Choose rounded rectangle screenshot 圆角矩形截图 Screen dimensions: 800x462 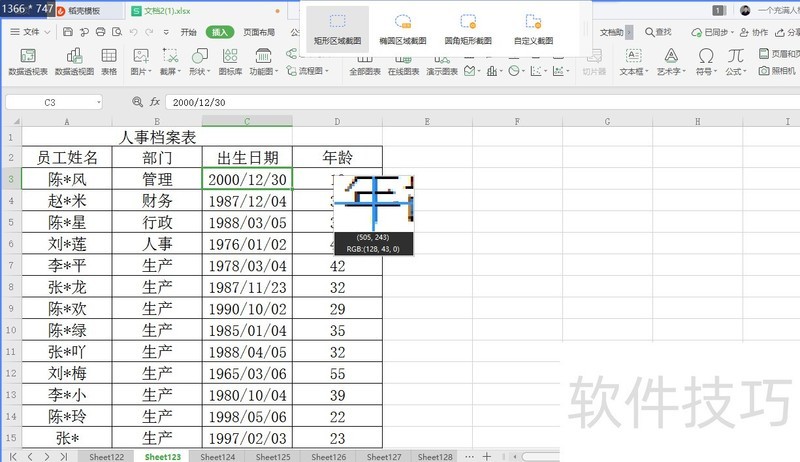point(468,30)
